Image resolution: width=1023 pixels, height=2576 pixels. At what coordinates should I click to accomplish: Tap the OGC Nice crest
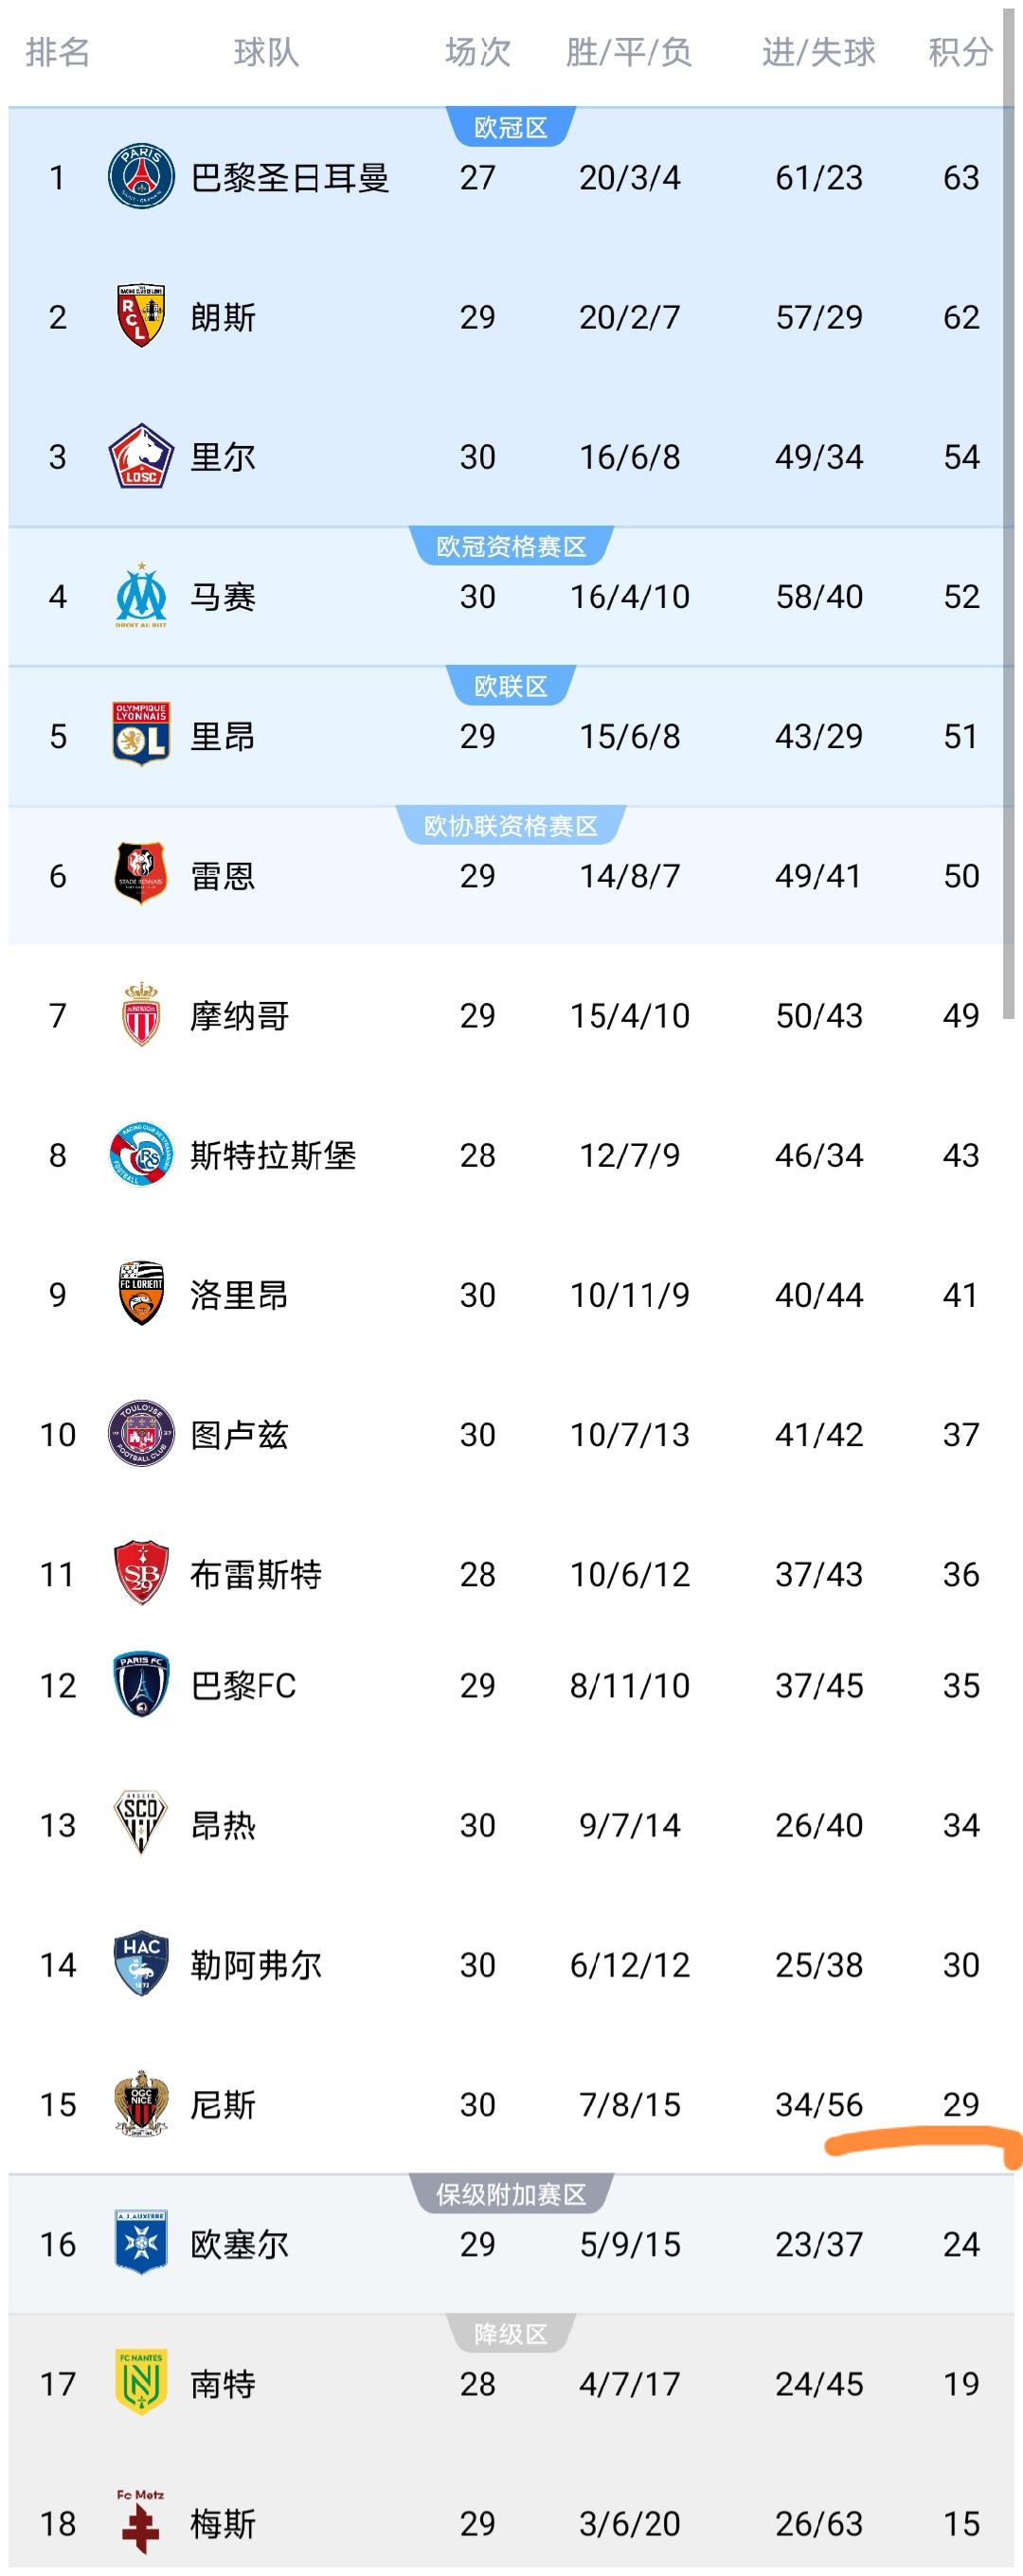point(141,2104)
